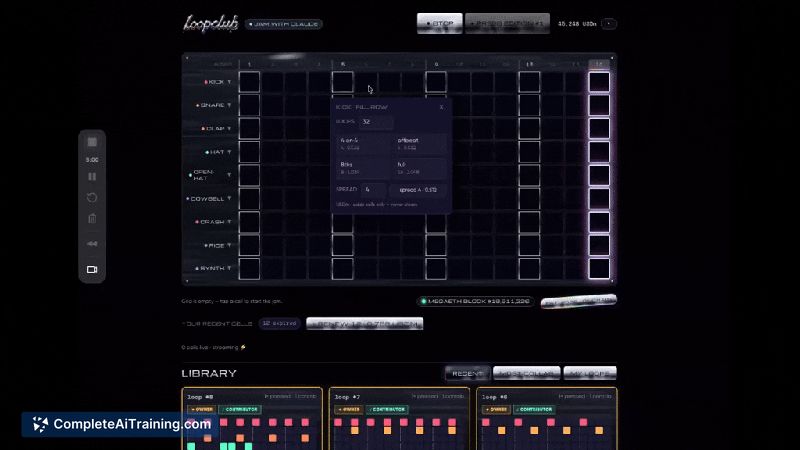Open the RIDE row fill dropdown arrow
The height and width of the screenshot is (450, 800).
[229, 245]
